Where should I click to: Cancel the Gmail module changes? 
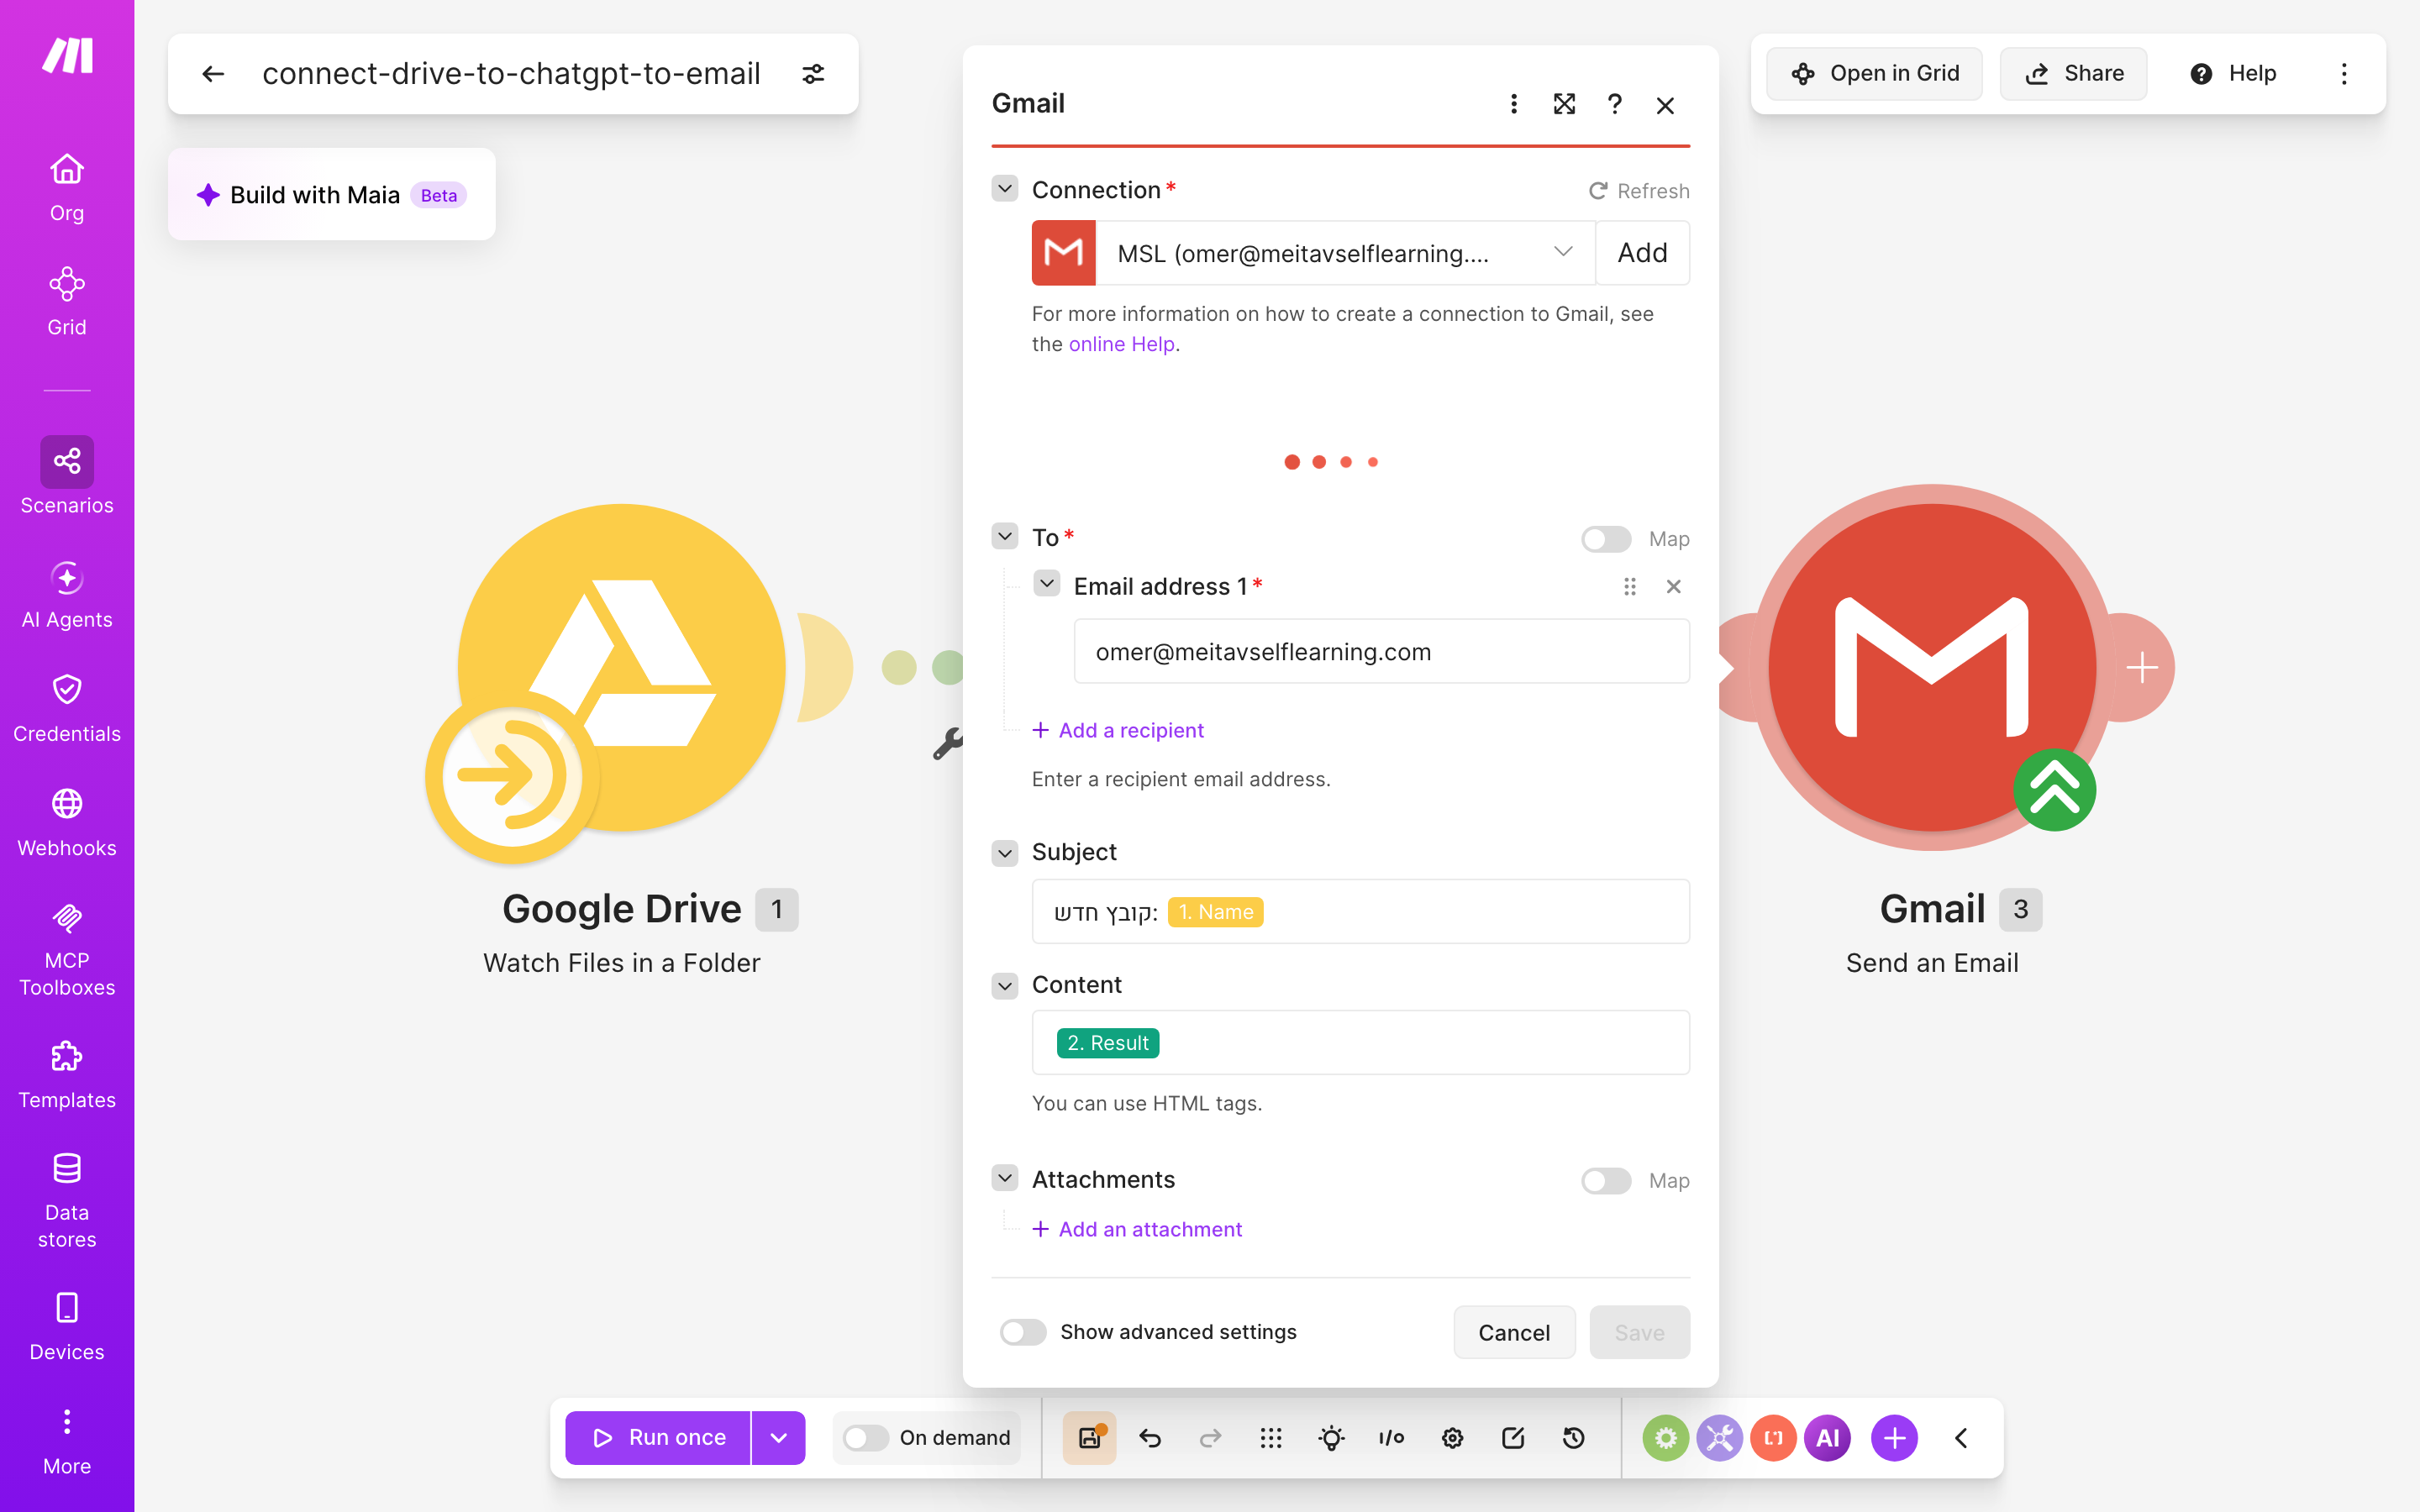tap(1514, 1332)
